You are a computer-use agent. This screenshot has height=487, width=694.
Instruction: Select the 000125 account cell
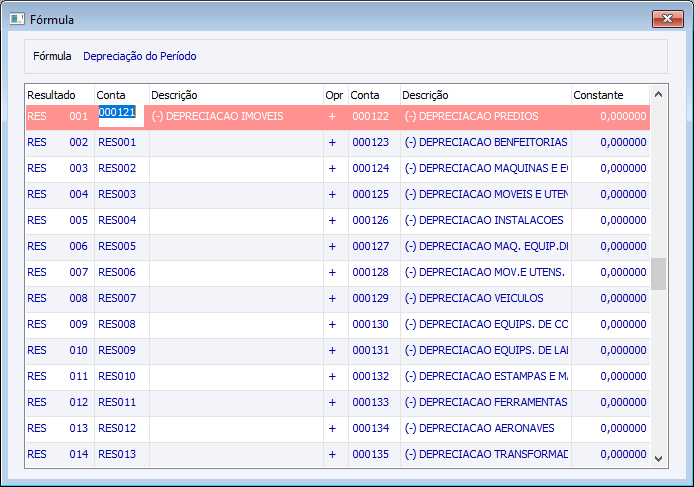point(374,194)
